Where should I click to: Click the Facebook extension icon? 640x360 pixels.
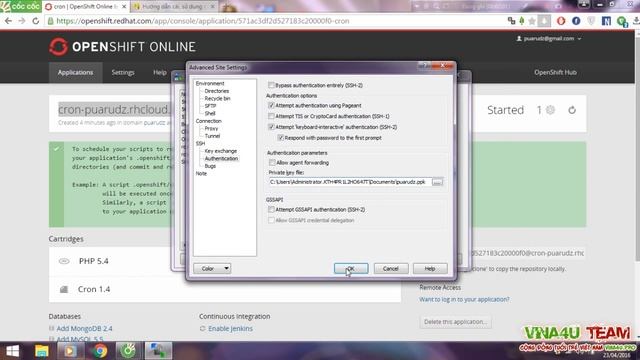(576, 21)
